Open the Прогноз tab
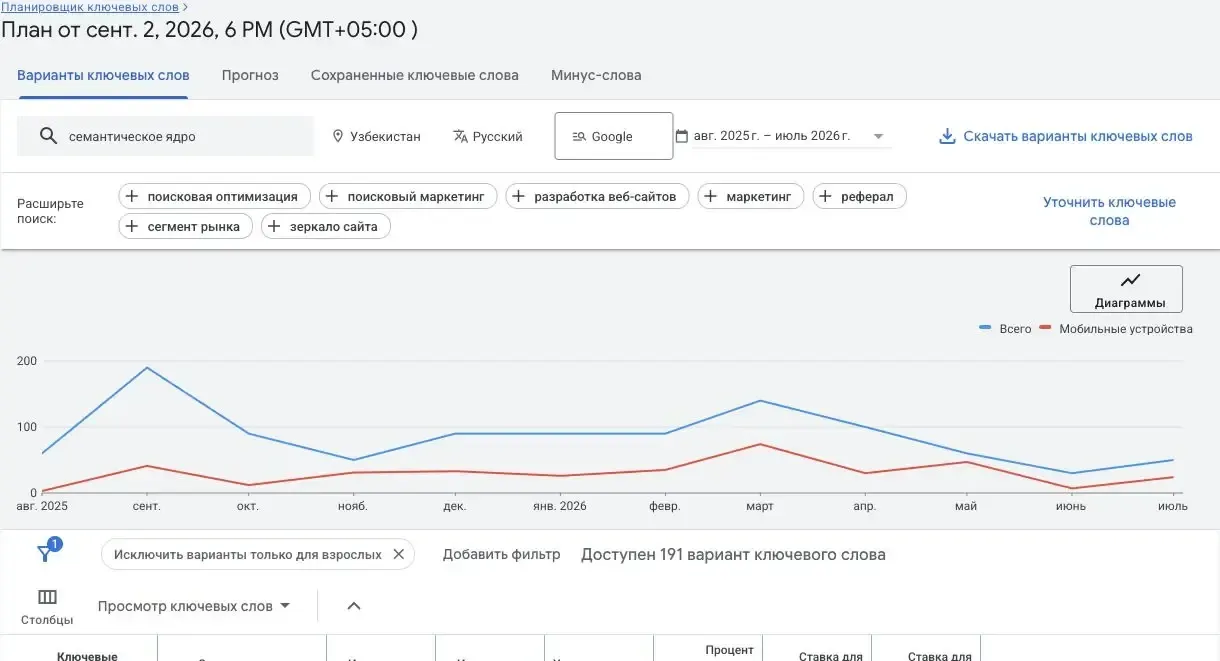This screenshot has height=661, width=1220. coord(250,76)
